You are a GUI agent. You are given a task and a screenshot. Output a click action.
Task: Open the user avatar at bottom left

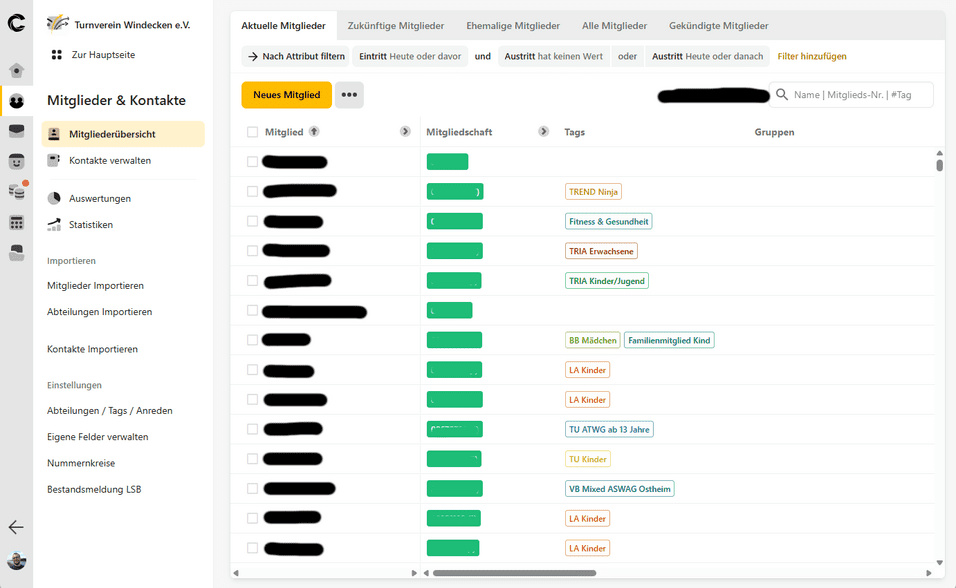coord(16,561)
